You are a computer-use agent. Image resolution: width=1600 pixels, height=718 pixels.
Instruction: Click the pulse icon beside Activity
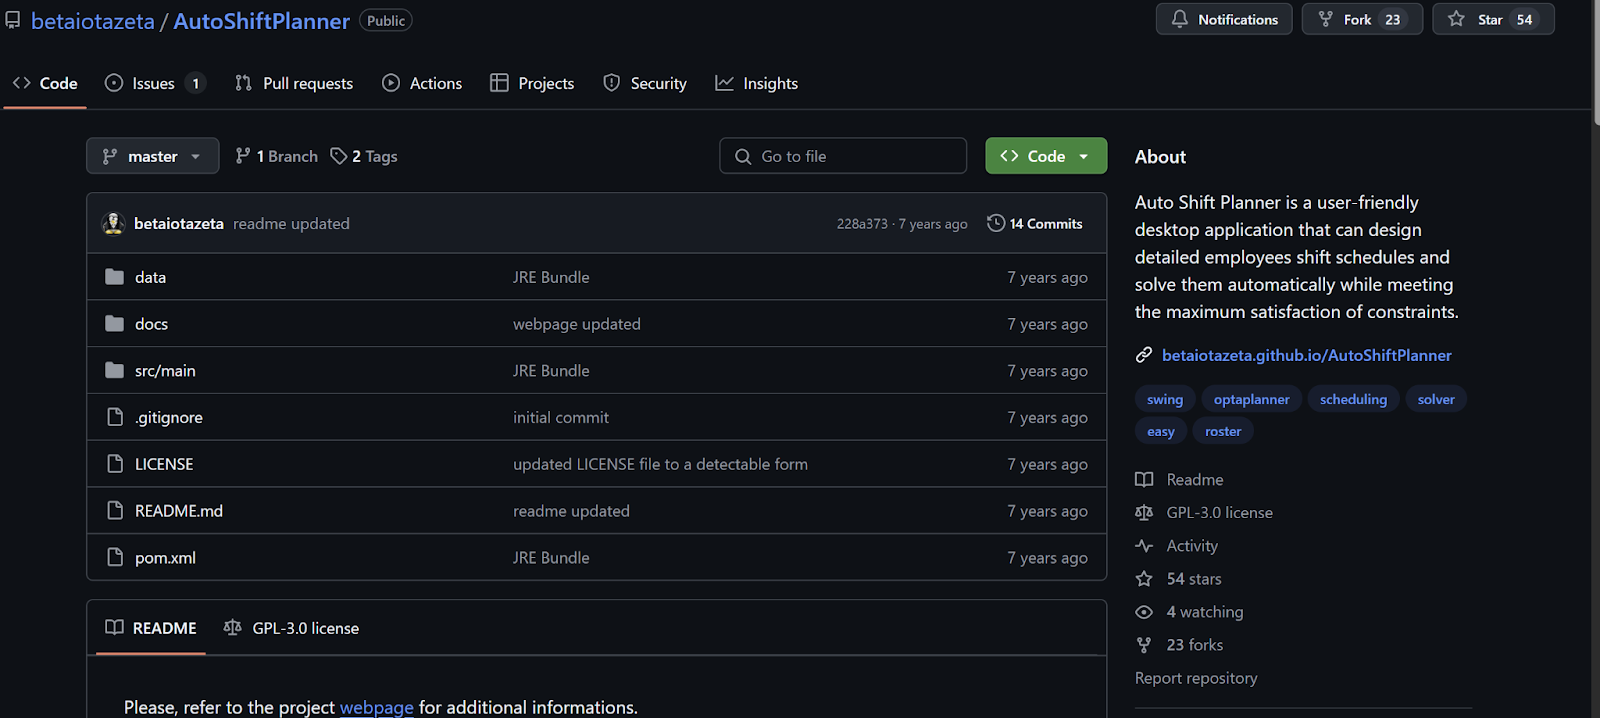1144,546
